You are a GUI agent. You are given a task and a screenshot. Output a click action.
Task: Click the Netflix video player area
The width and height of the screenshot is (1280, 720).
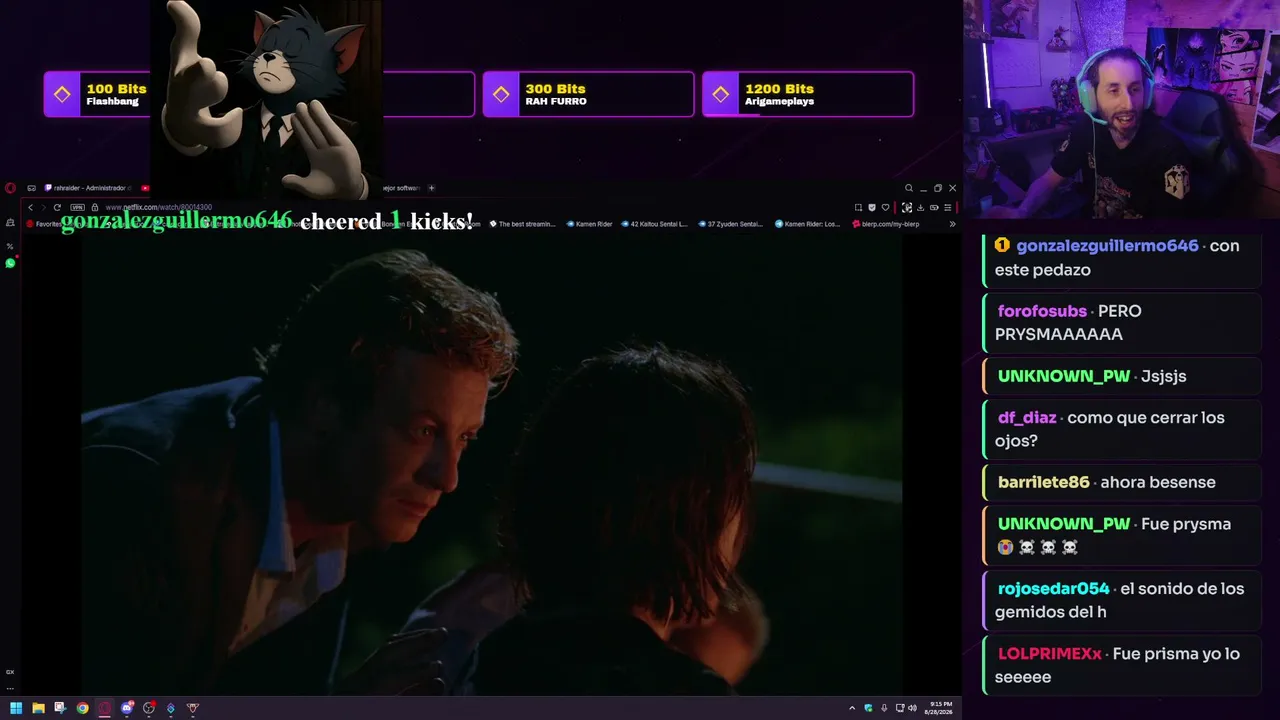pos(492,464)
